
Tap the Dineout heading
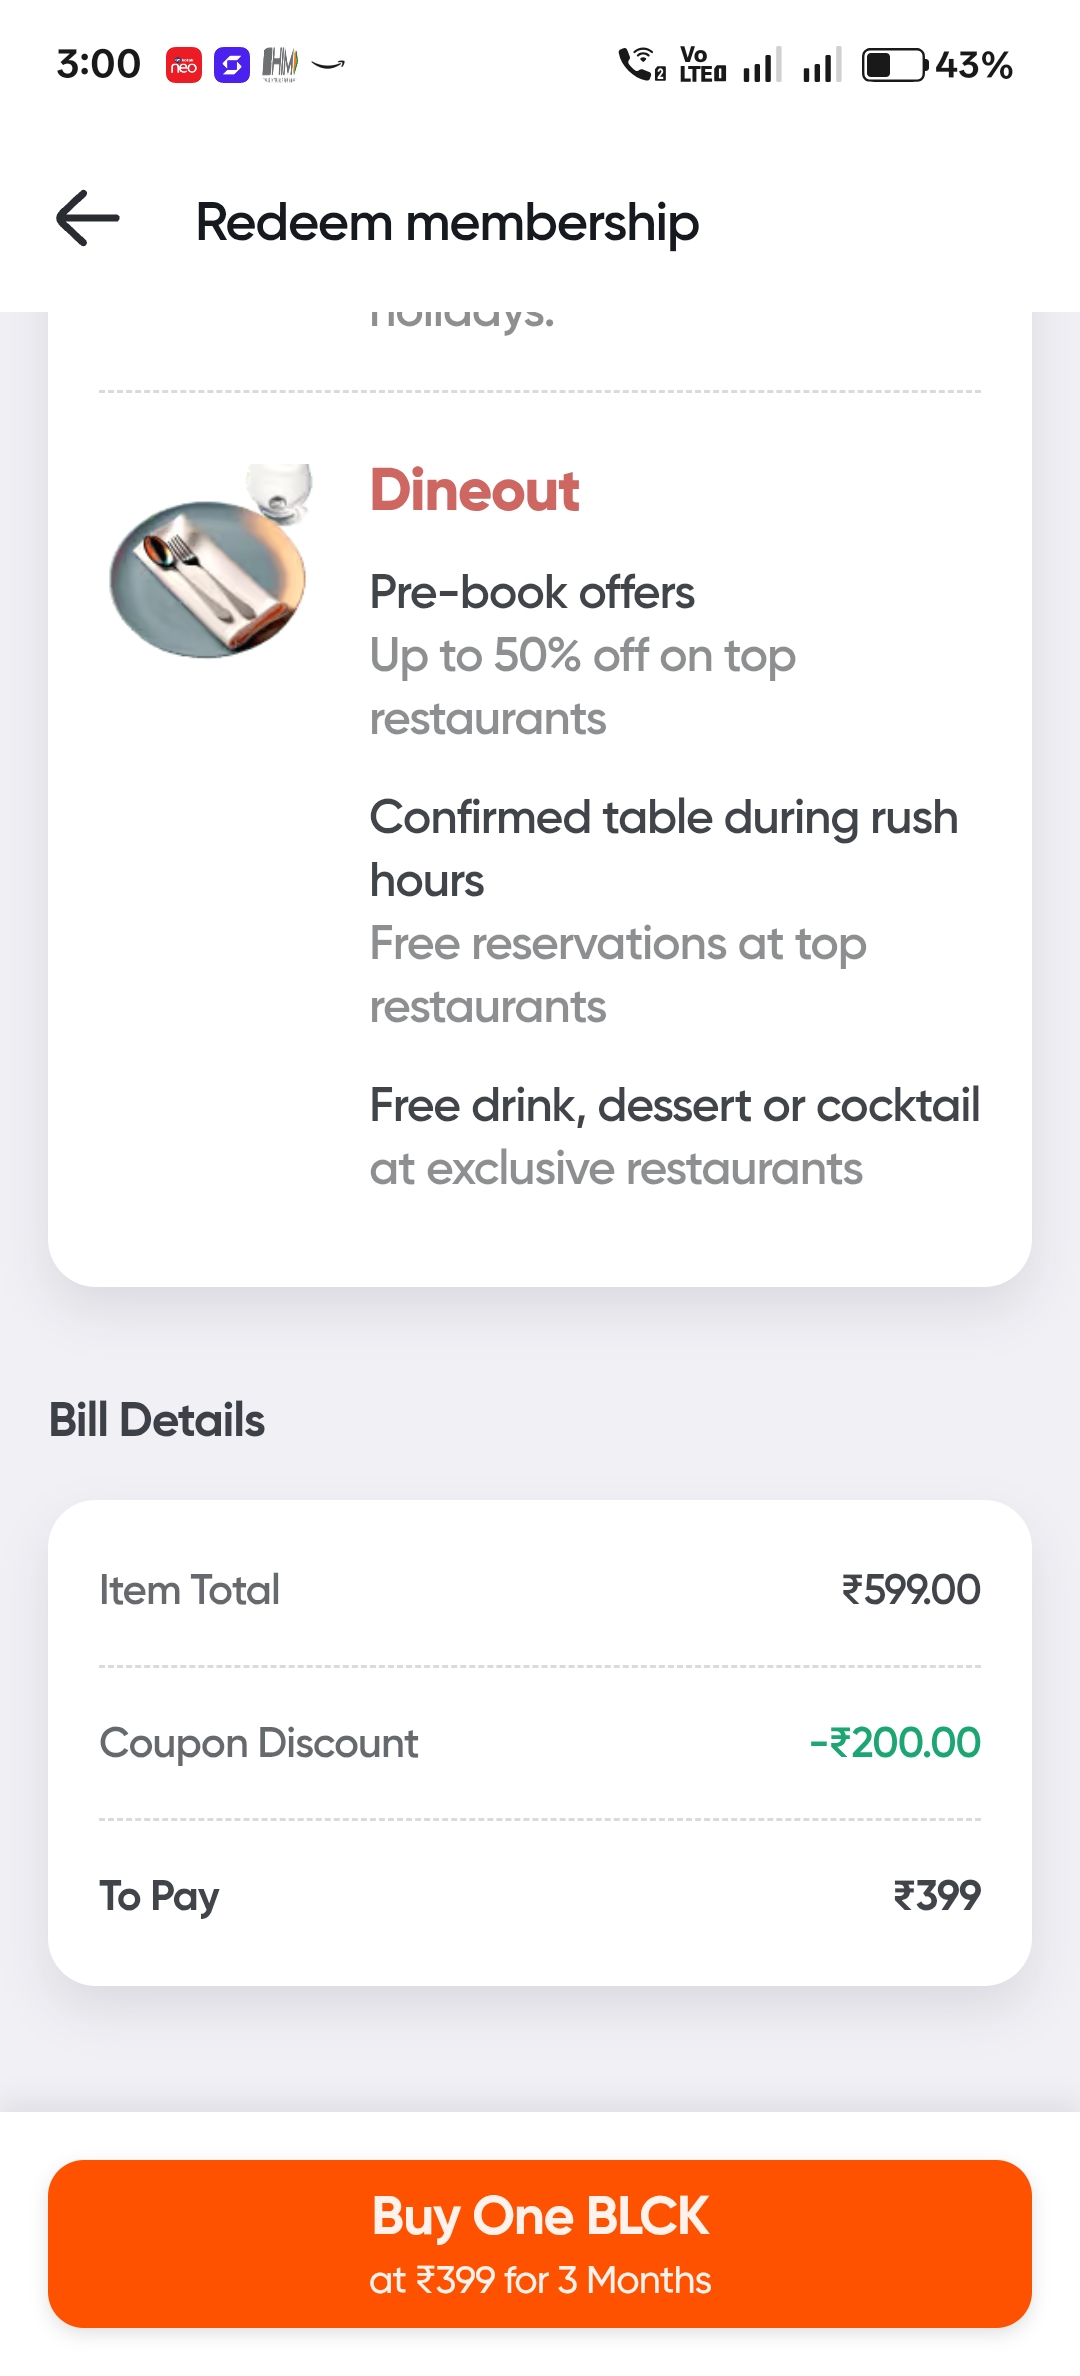click(475, 491)
